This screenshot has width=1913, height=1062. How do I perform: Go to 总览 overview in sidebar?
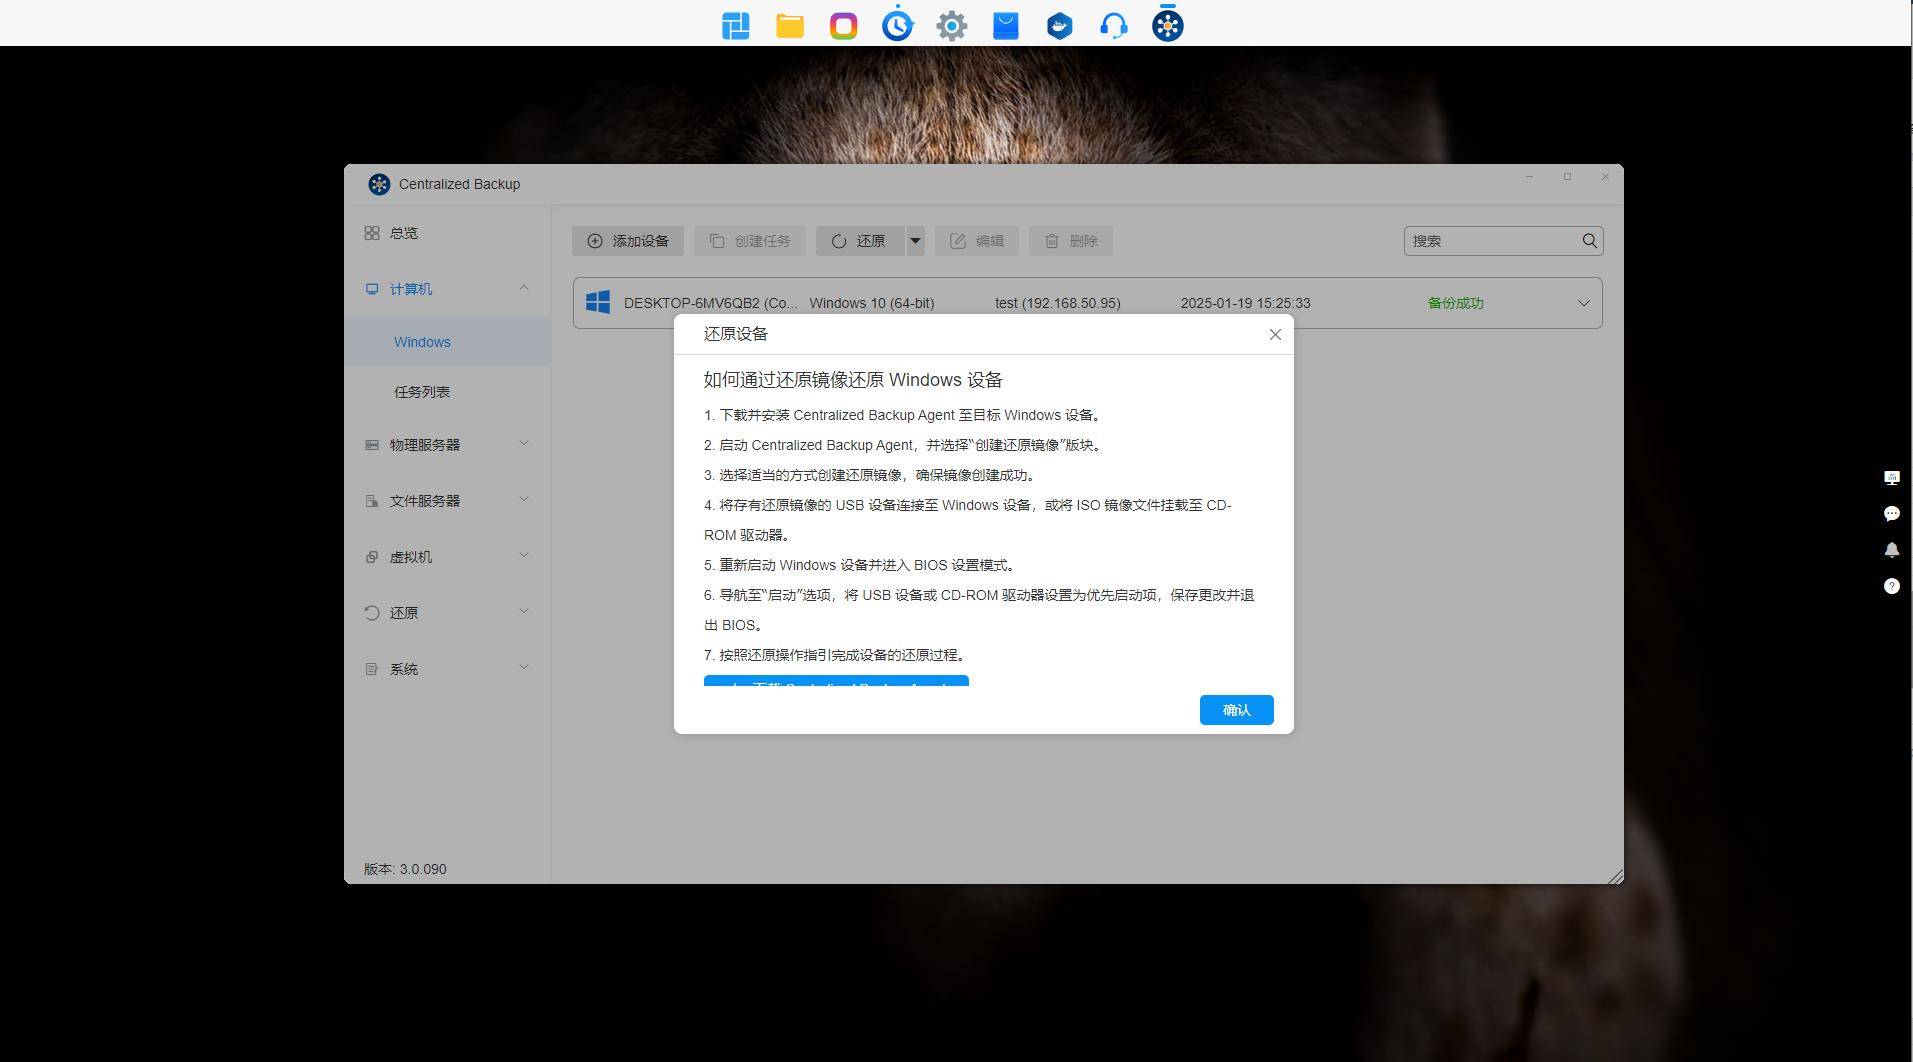coord(404,233)
